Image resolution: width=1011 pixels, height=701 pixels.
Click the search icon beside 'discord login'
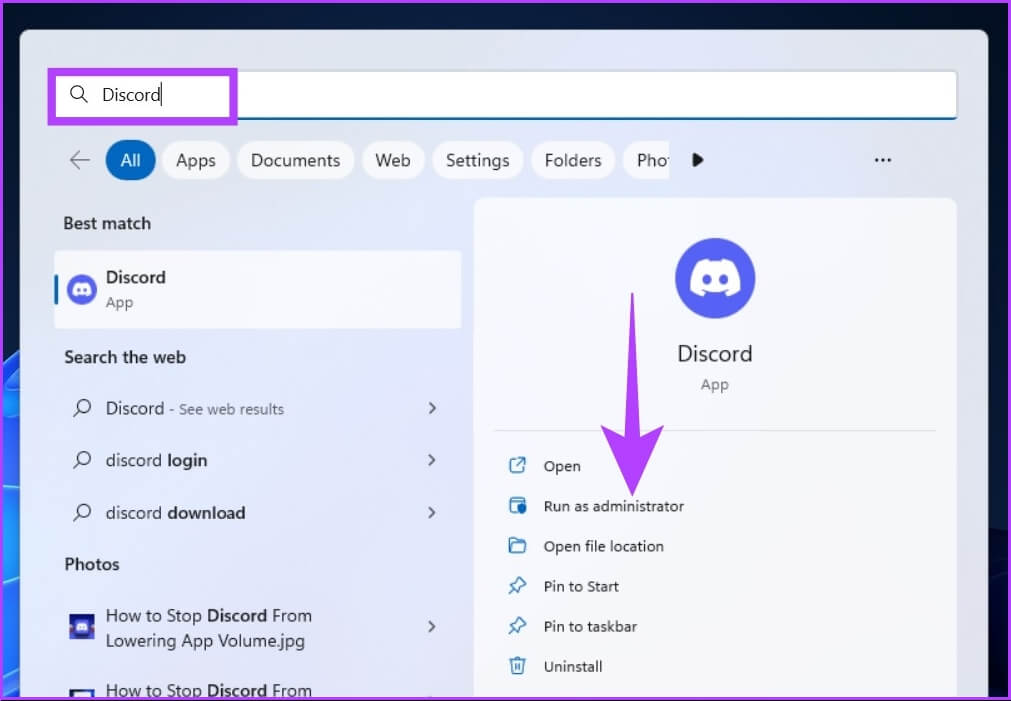(82, 460)
